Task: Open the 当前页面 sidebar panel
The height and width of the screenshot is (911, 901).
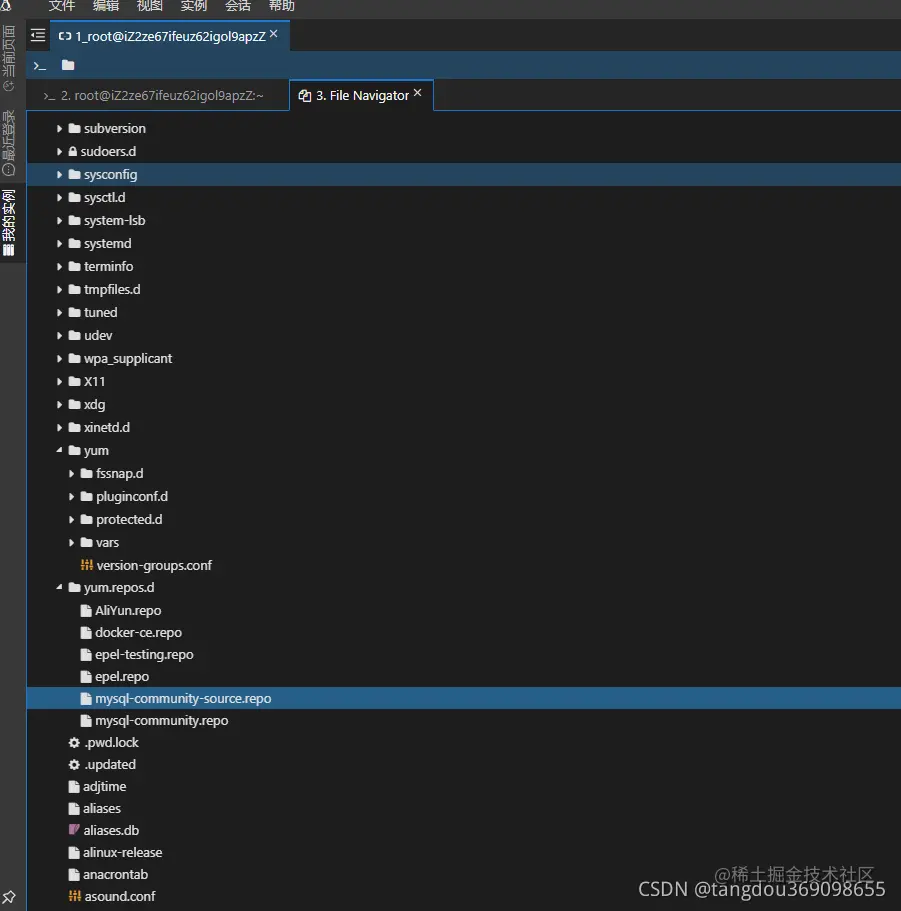Action: [9, 57]
